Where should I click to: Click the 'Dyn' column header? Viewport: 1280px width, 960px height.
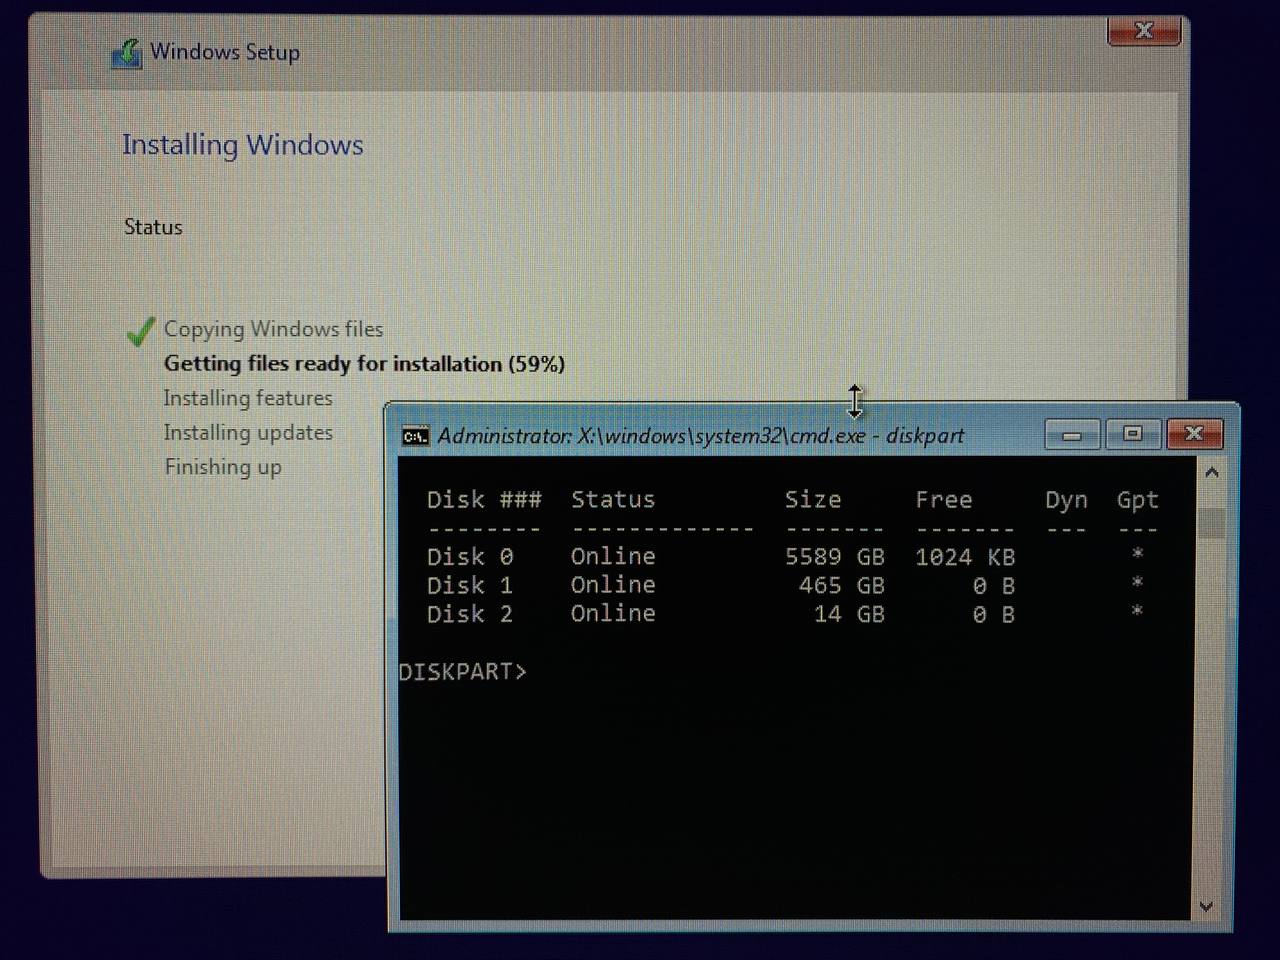1067,500
